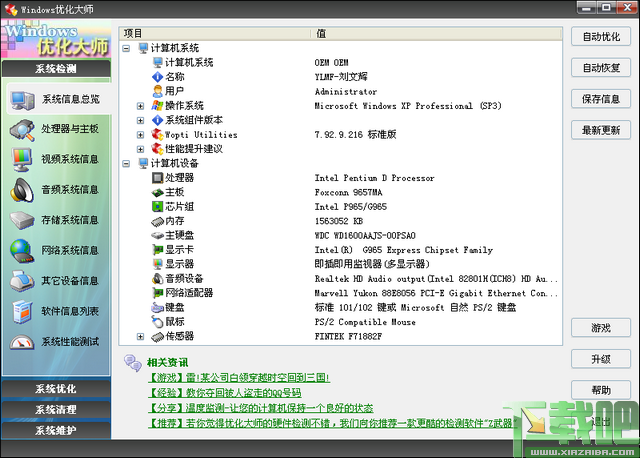Switch to 系统维护 section
This screenshot has height=458, width=640.
(x=56, y=430)
